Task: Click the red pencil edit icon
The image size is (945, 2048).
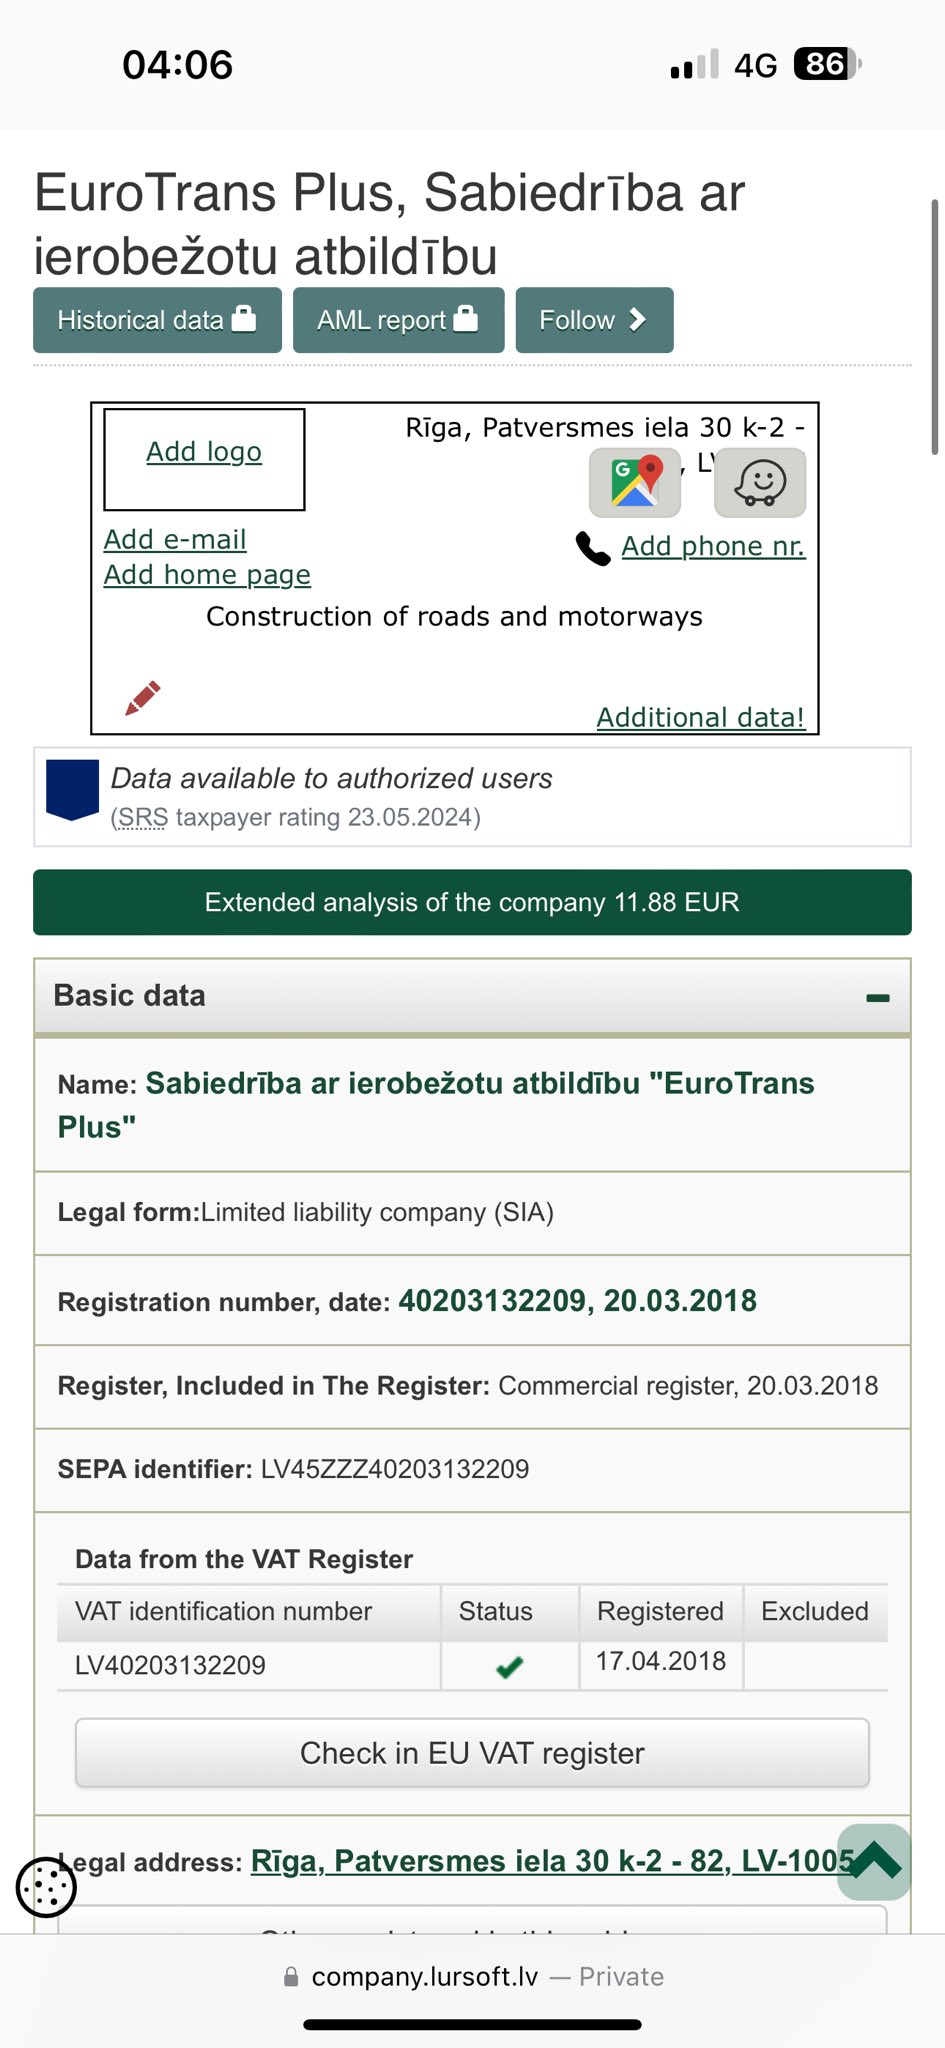Action: pos(143,698)
